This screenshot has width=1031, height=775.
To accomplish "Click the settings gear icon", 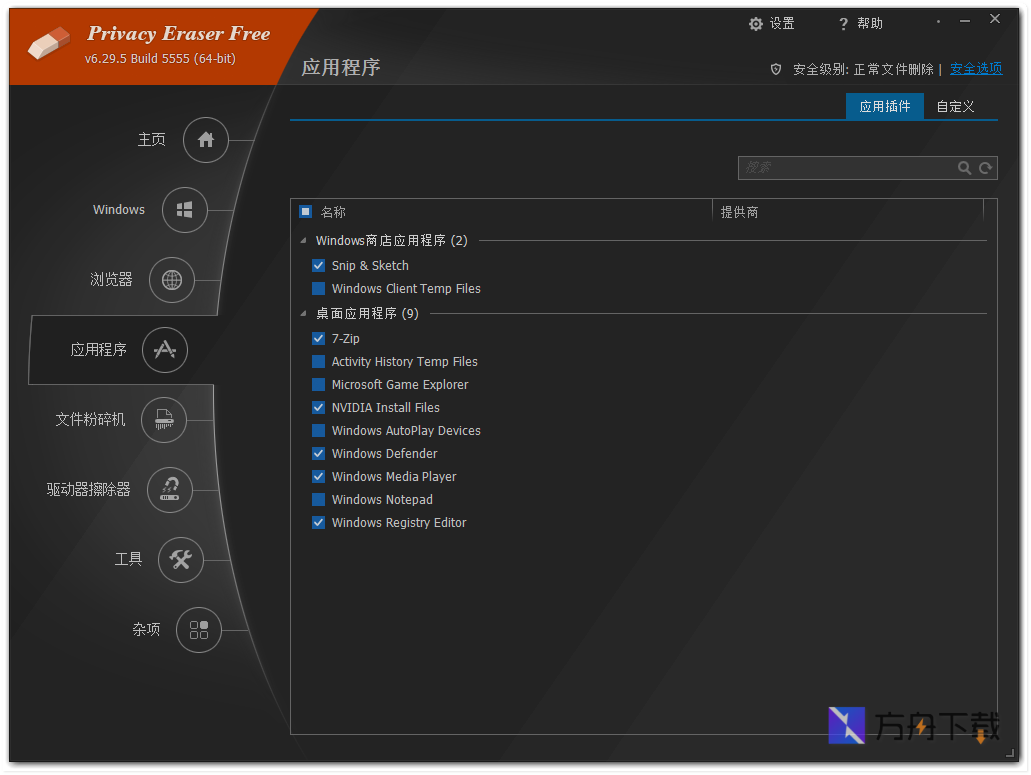I will [x=755, y=24].
